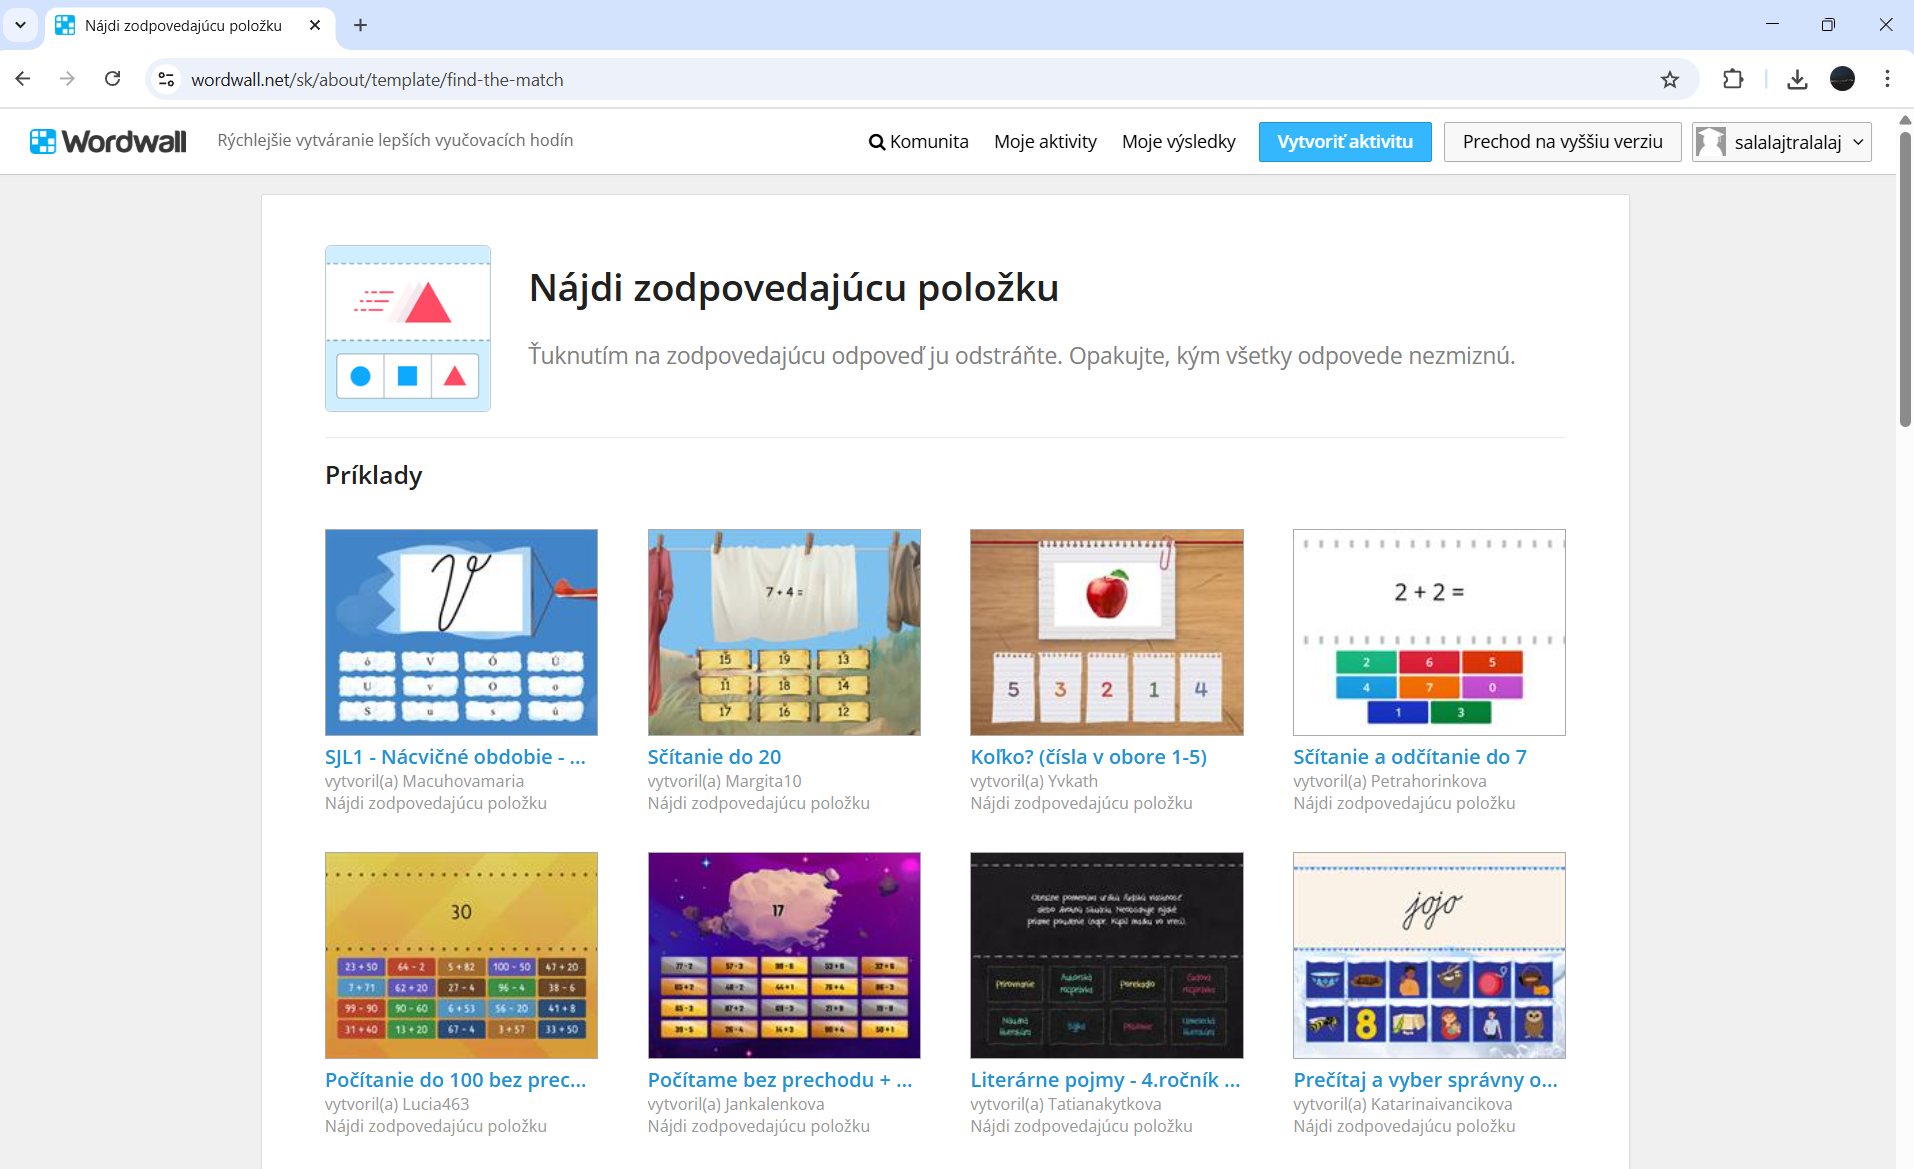1914x1169 pixels.
Task: Open a new browser tab
Action: click(x=361, y=25)
